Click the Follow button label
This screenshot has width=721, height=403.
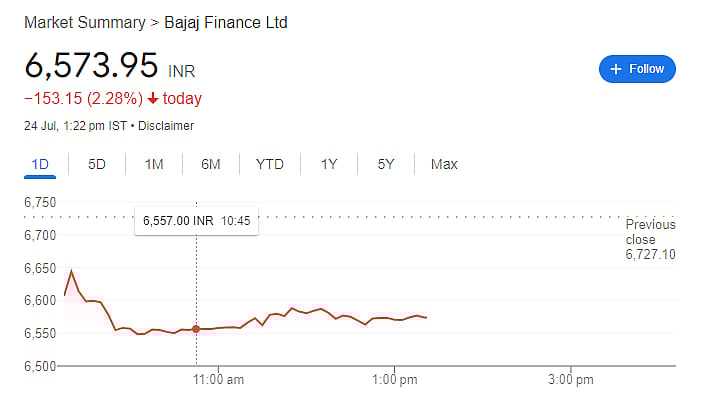[646, 69]
